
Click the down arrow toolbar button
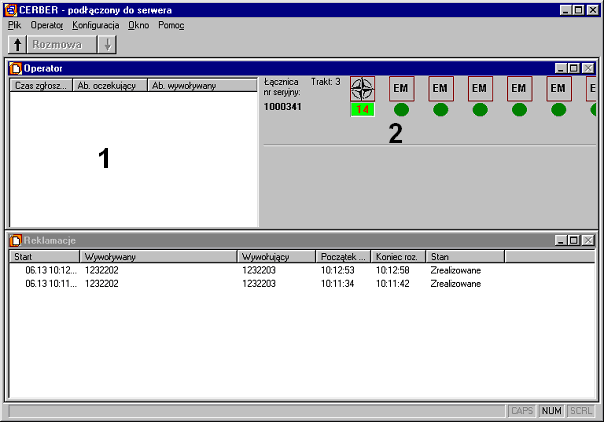click(x=108, y=45)
